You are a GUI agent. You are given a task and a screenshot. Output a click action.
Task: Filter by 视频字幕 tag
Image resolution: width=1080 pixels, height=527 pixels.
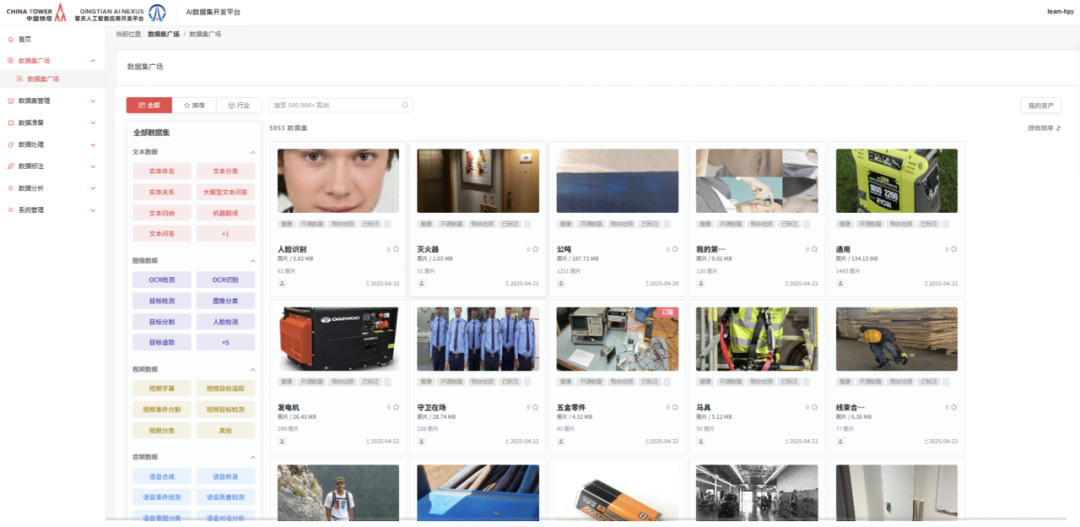[x=162, y=389]
